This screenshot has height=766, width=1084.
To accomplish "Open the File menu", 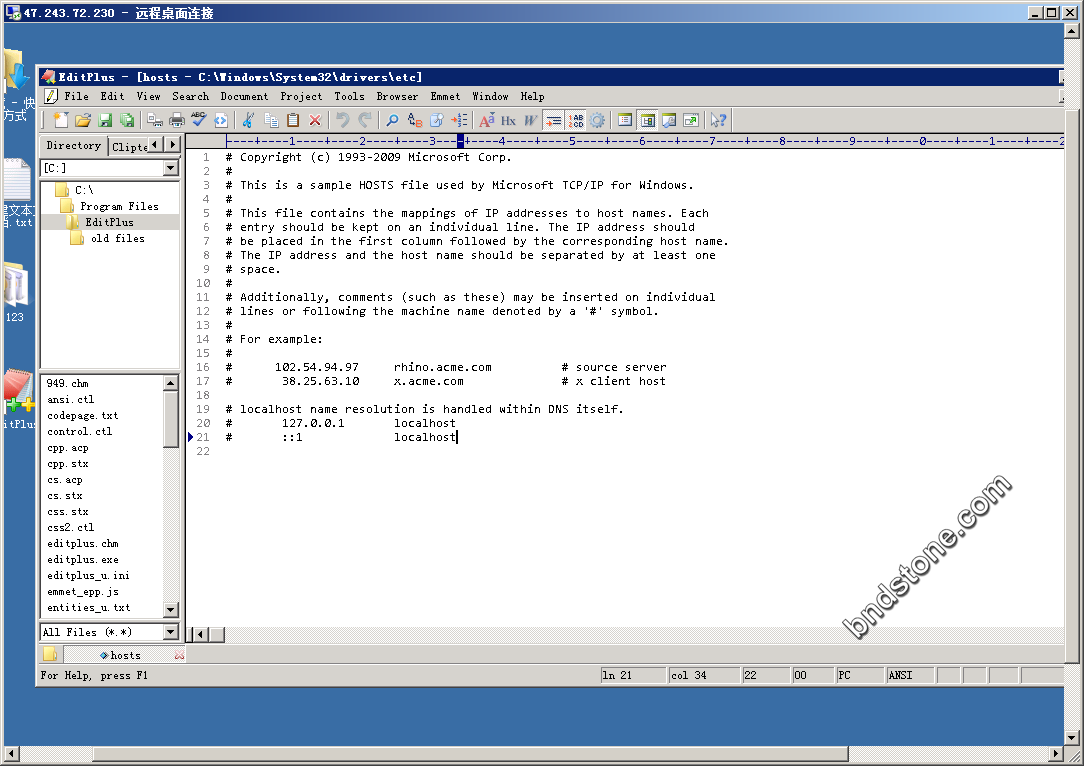I will point(76,97).
